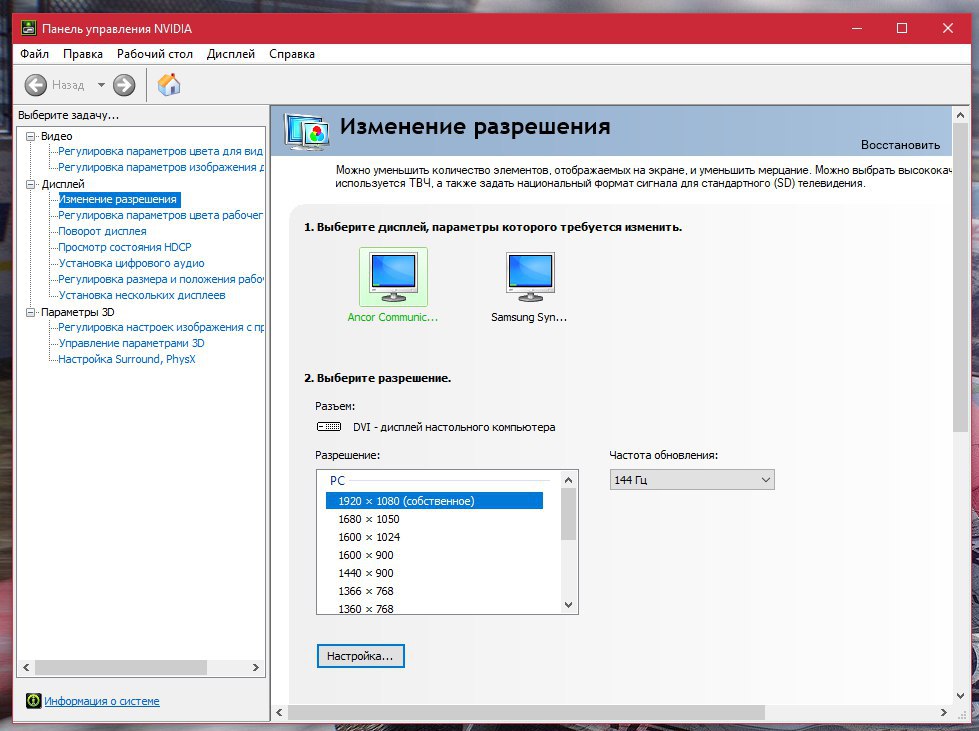
Task: Open the Правка menu
Action: pyautogui.click(x=83, y=54)
